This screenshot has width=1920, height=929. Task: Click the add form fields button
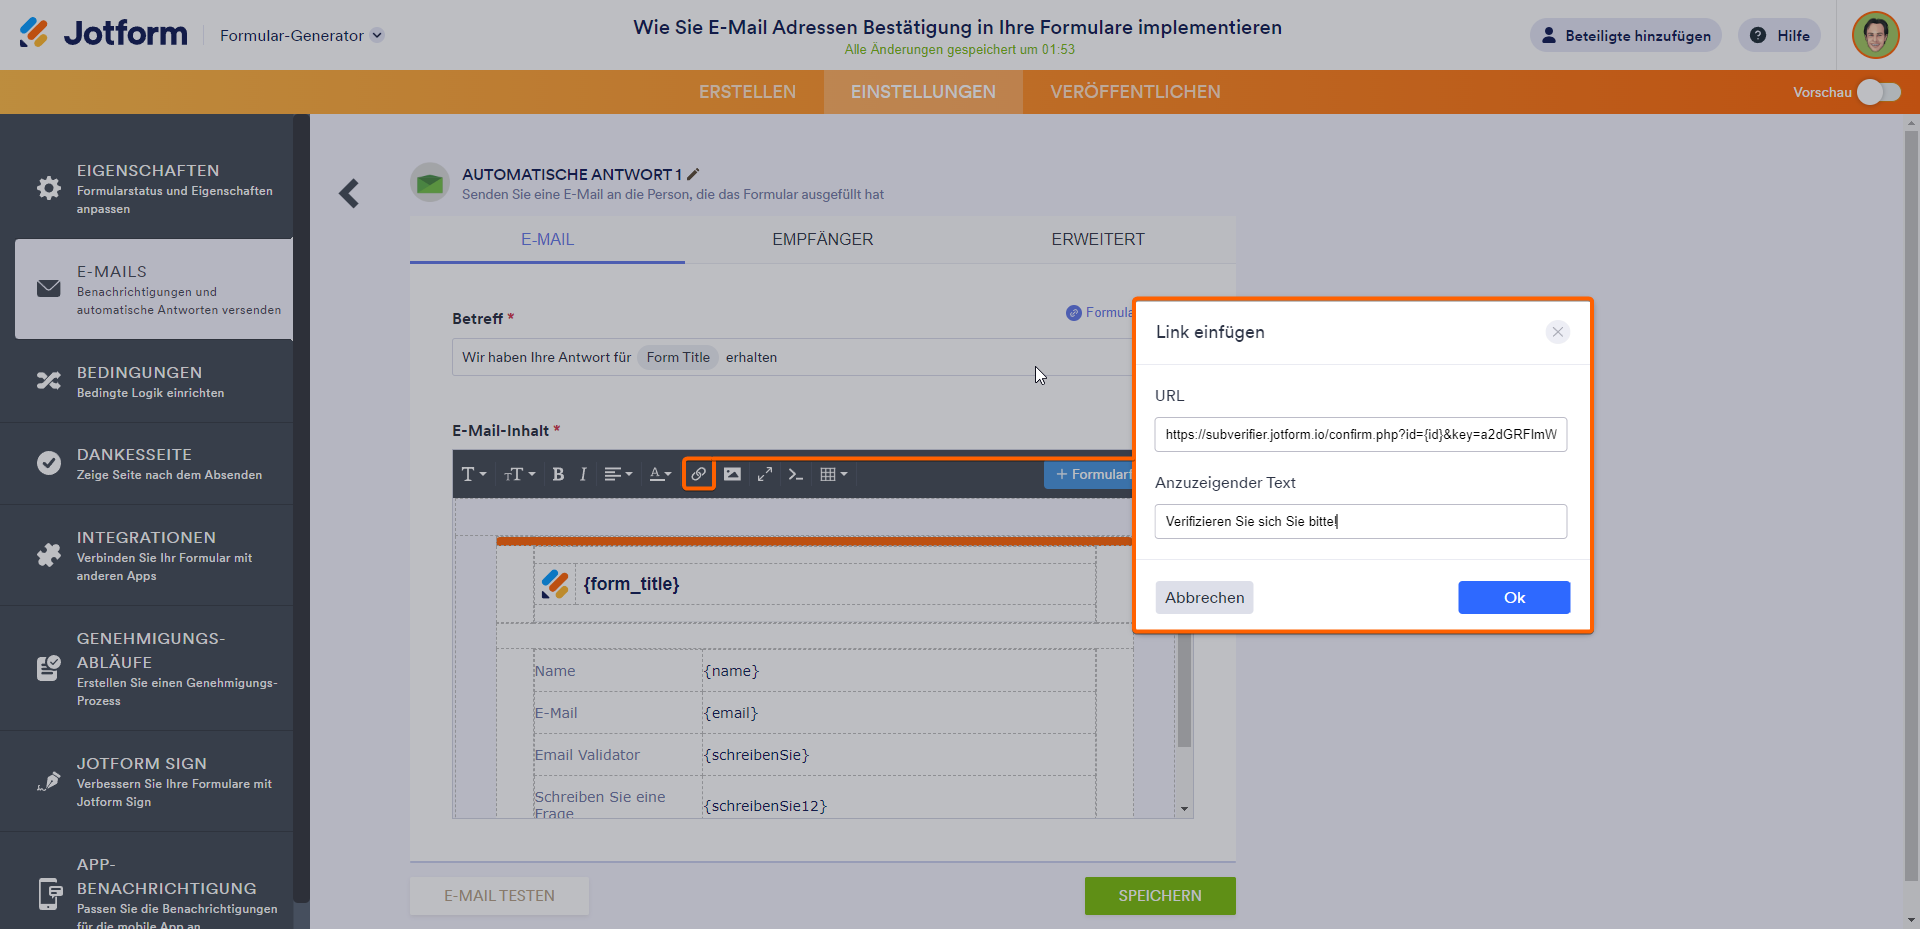click(x=1089, y=474)
